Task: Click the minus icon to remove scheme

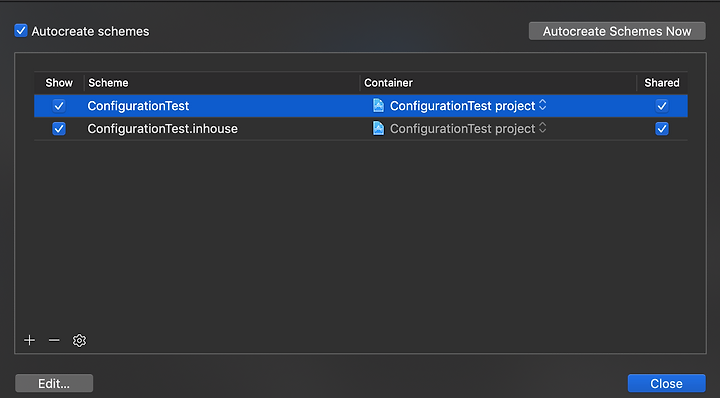Action: (x=54, y=340)
